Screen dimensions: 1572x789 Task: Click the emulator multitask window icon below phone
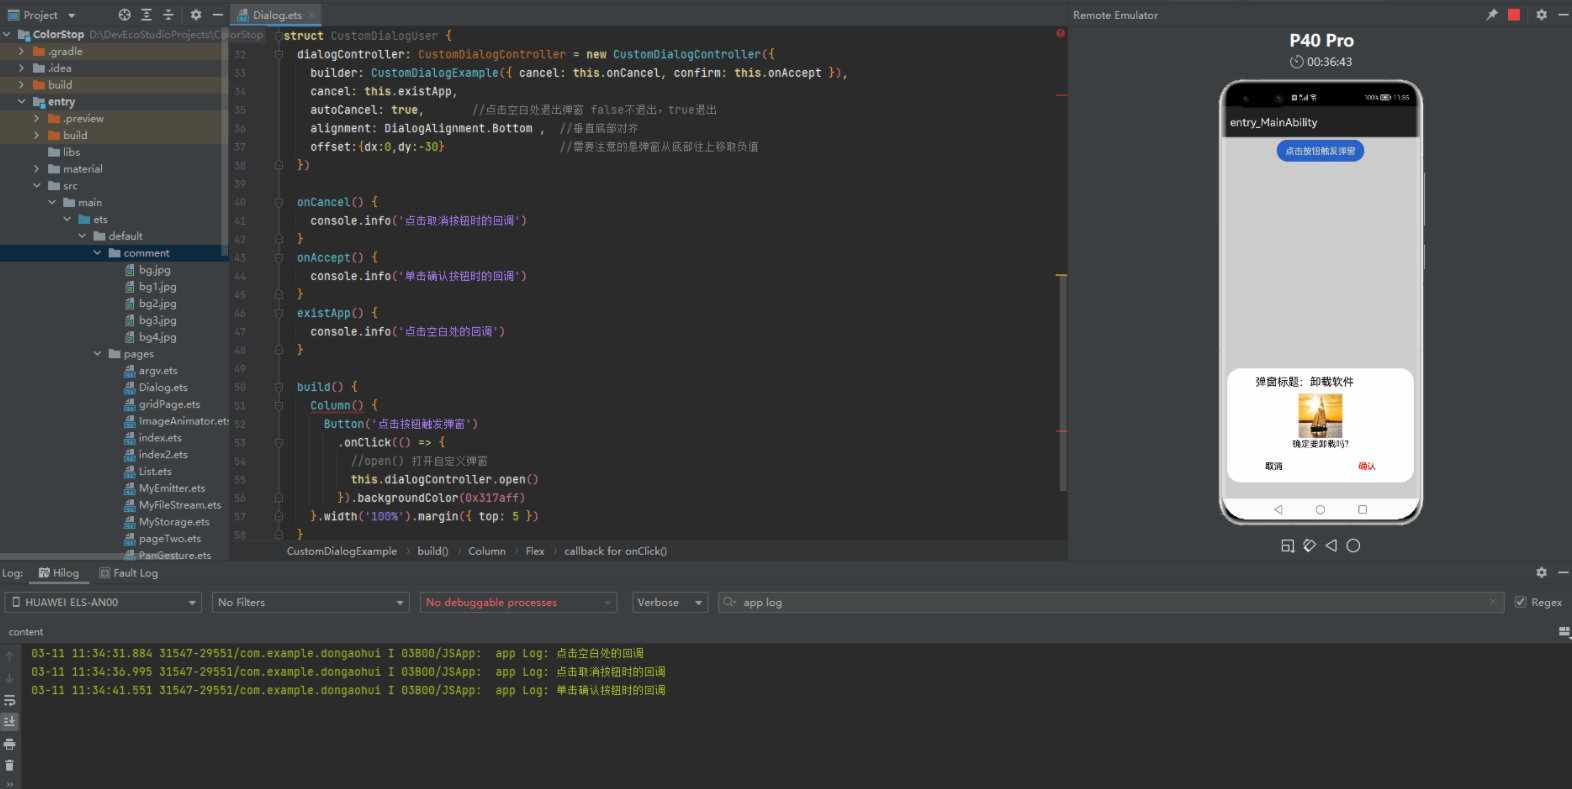(x=1287, y=546)
